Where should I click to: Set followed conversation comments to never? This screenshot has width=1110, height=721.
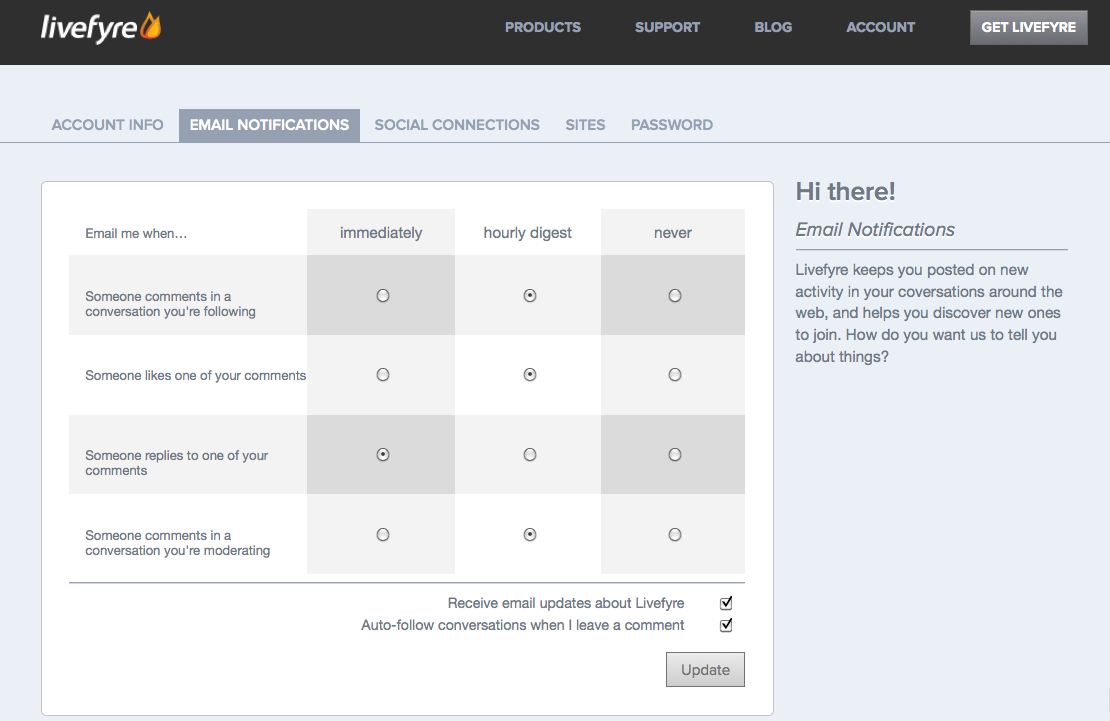pyautogui.click(x=675, y=296)
